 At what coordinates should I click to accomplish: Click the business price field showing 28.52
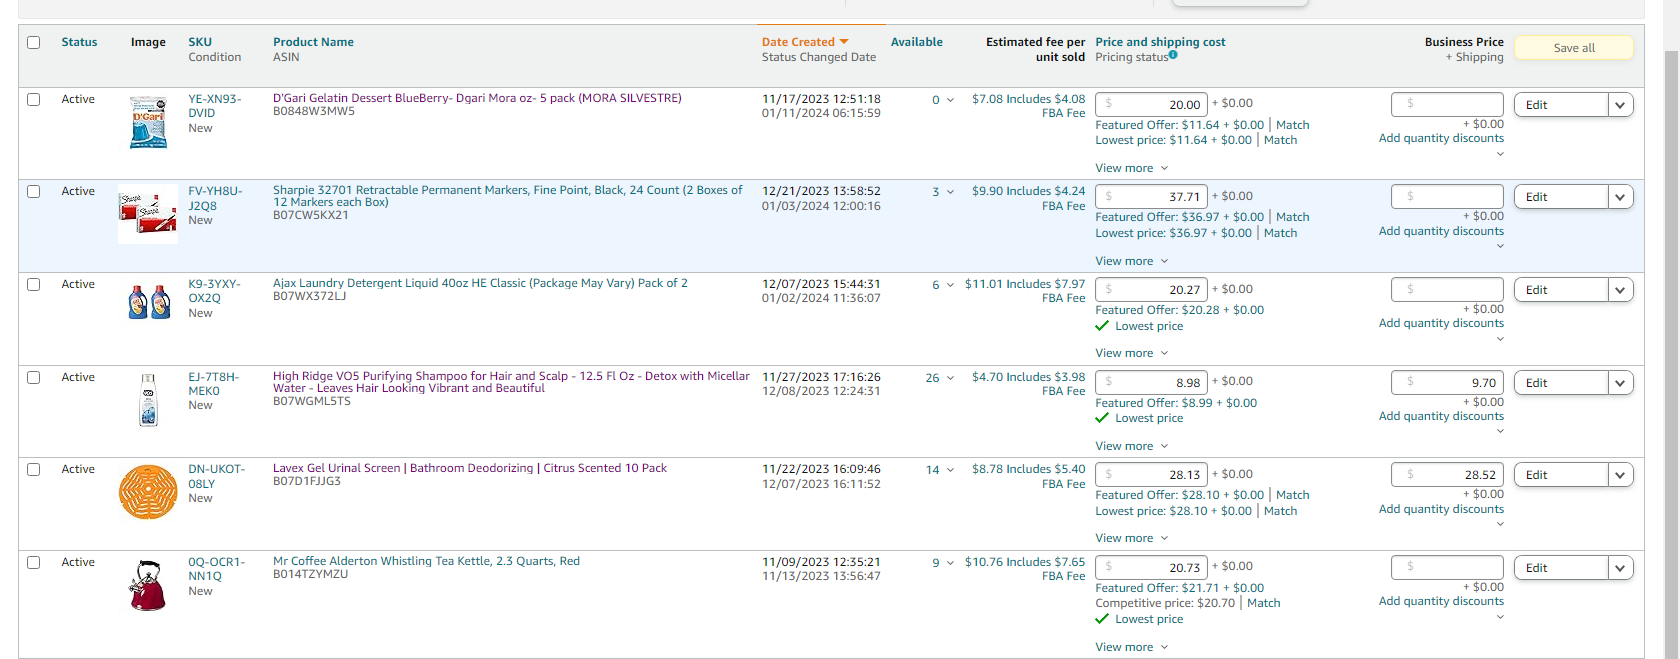point(1447,475)
